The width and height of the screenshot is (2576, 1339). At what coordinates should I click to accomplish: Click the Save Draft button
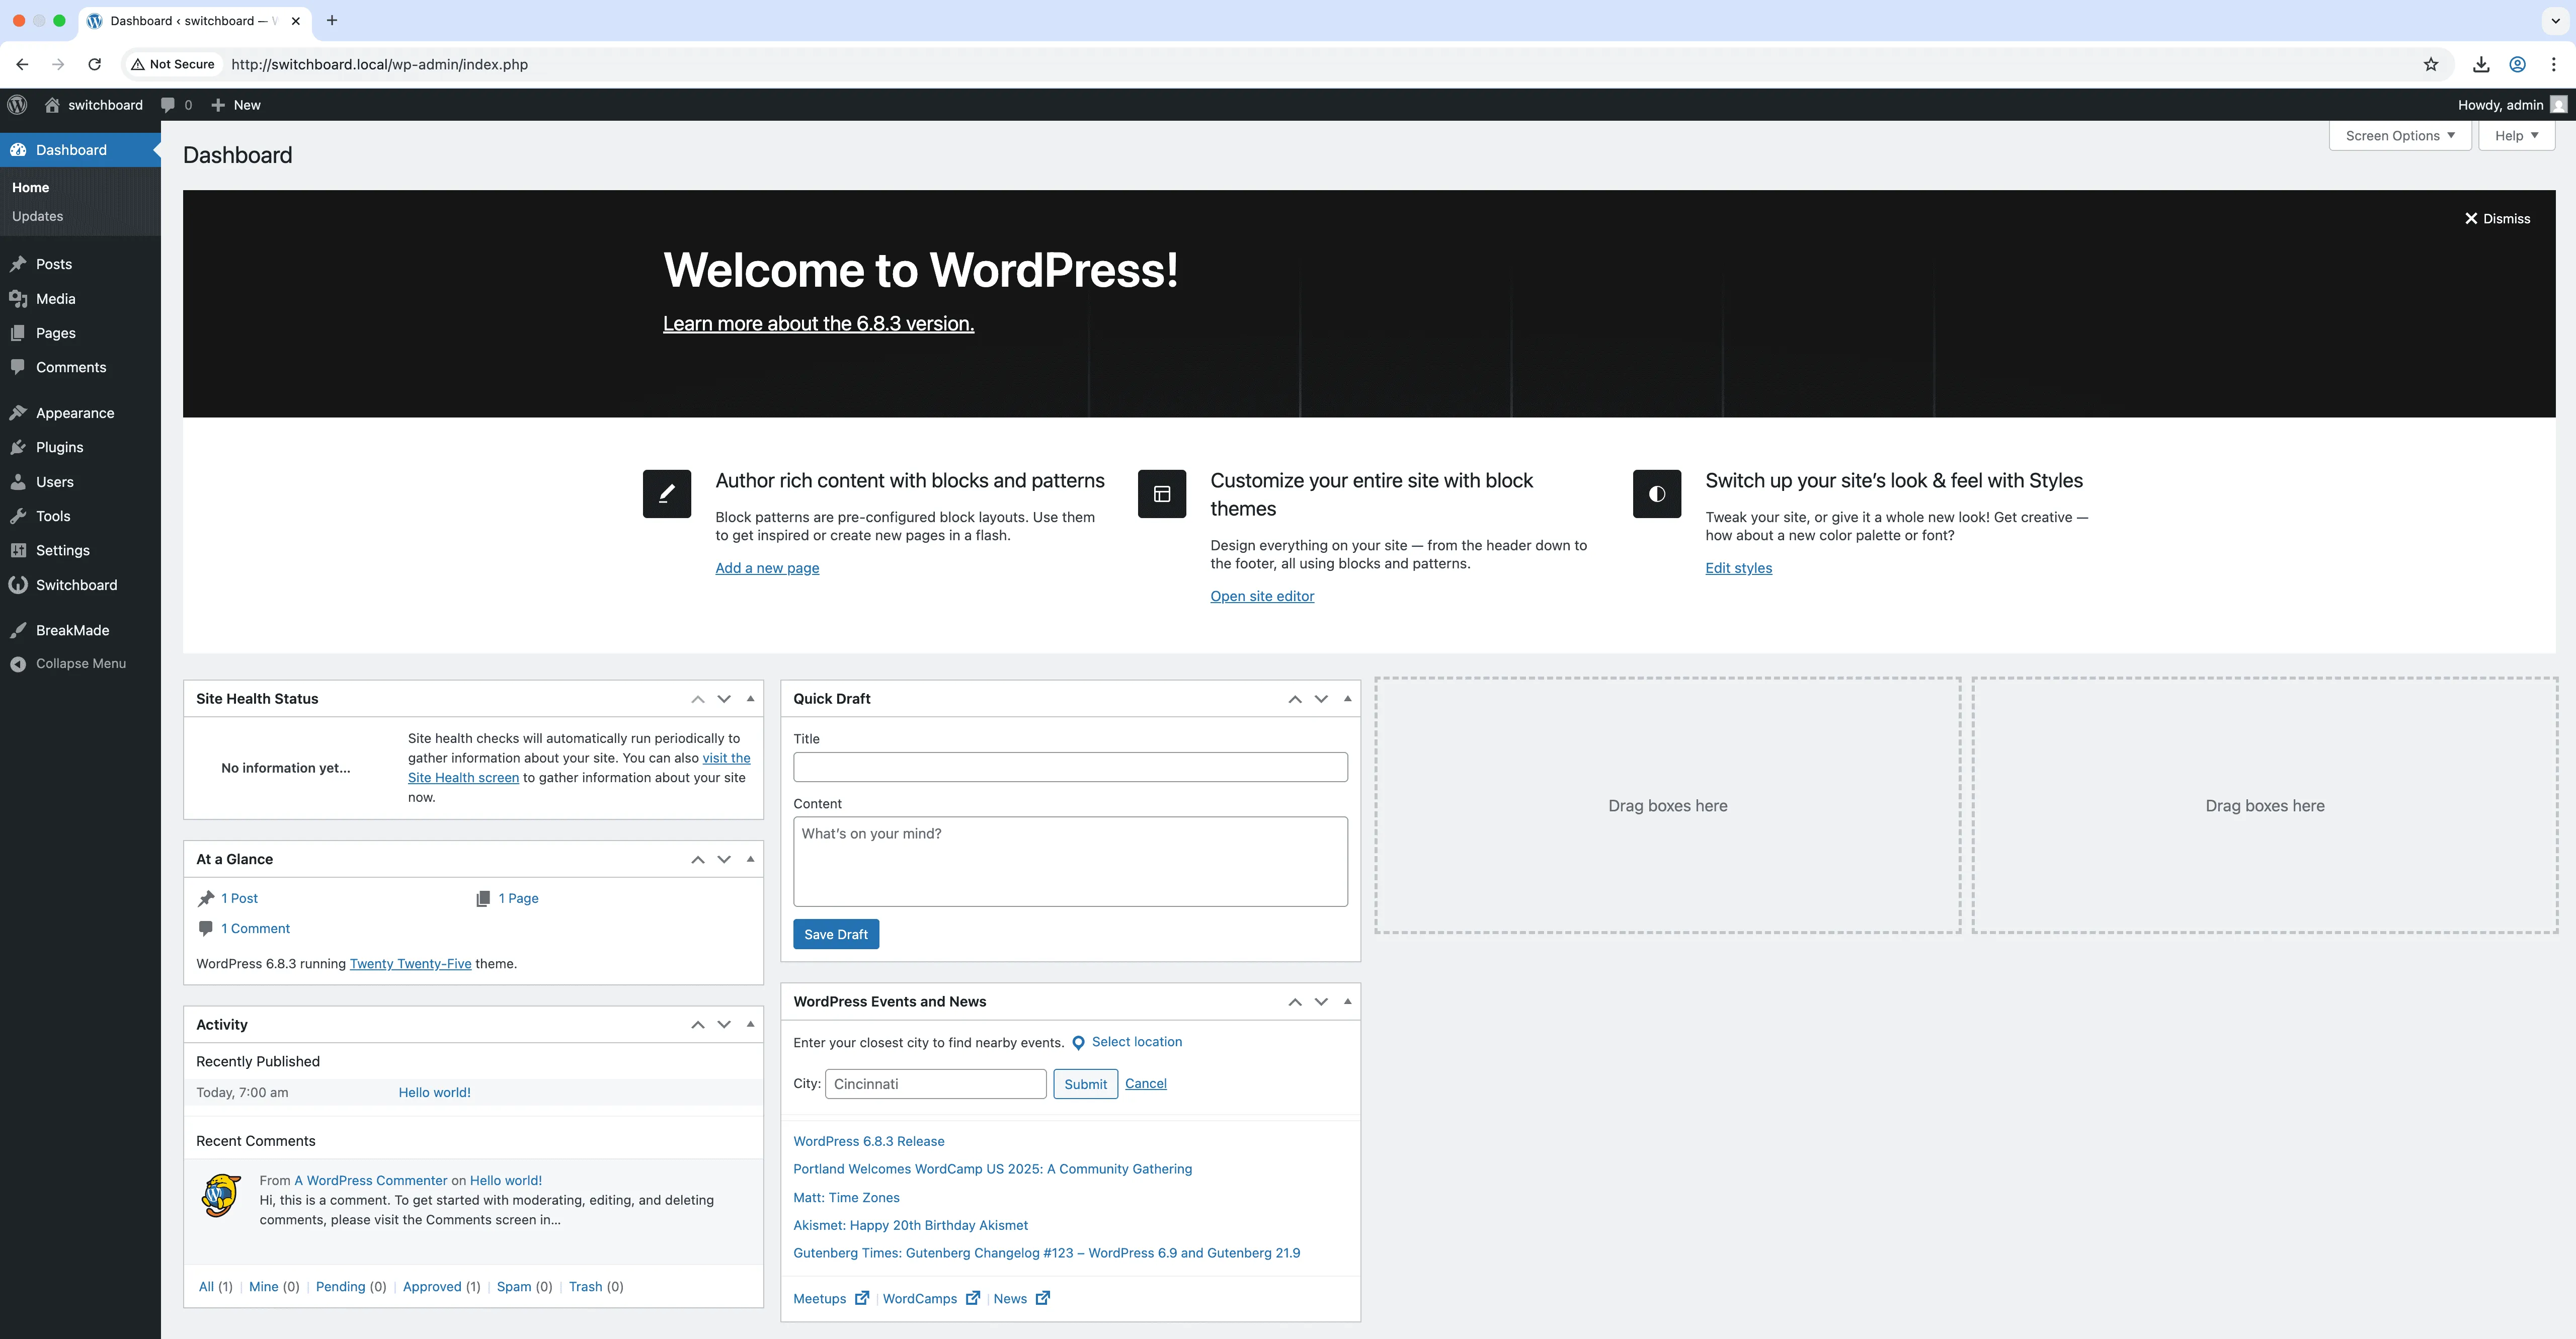[836, 933]
